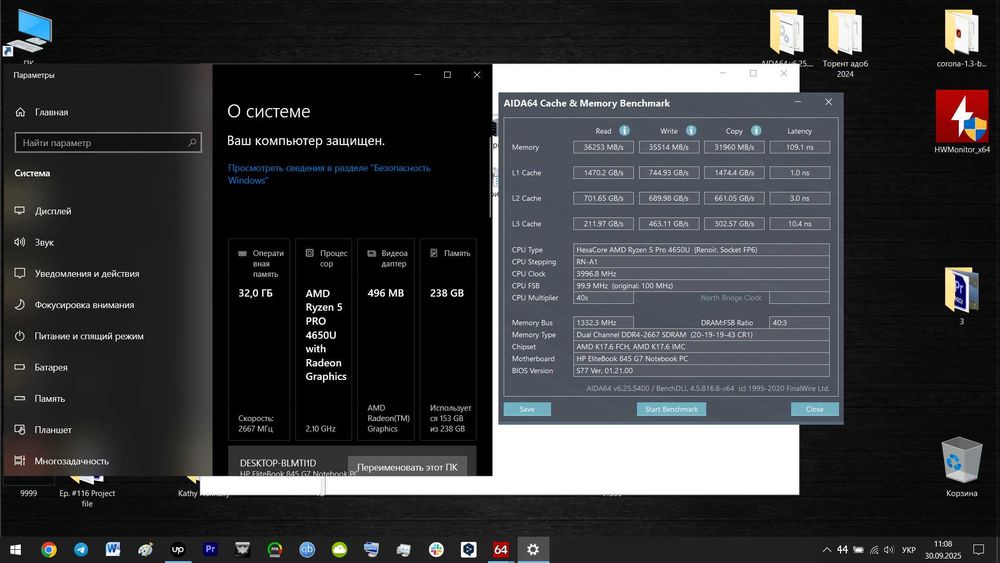Click the search magnifier in Settings
This screenshot has height=563, width=1000.
pos(192,142)
